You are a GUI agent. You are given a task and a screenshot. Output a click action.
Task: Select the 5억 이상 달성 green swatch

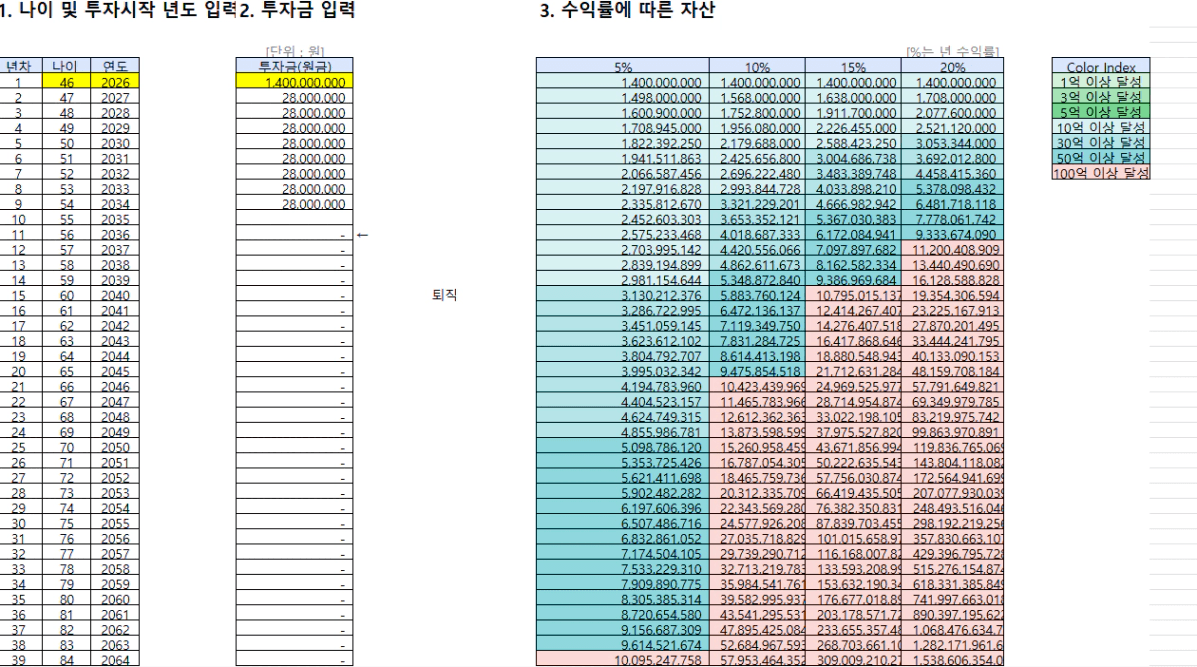click(x=1100, y=111)
